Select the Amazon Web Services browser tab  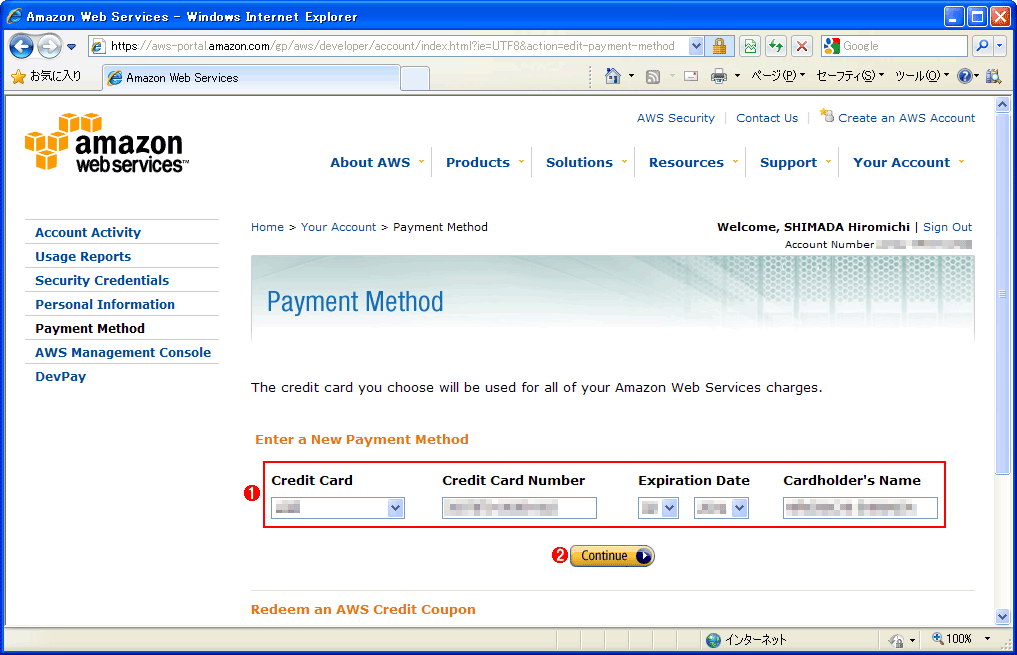(x=252, y=78)
